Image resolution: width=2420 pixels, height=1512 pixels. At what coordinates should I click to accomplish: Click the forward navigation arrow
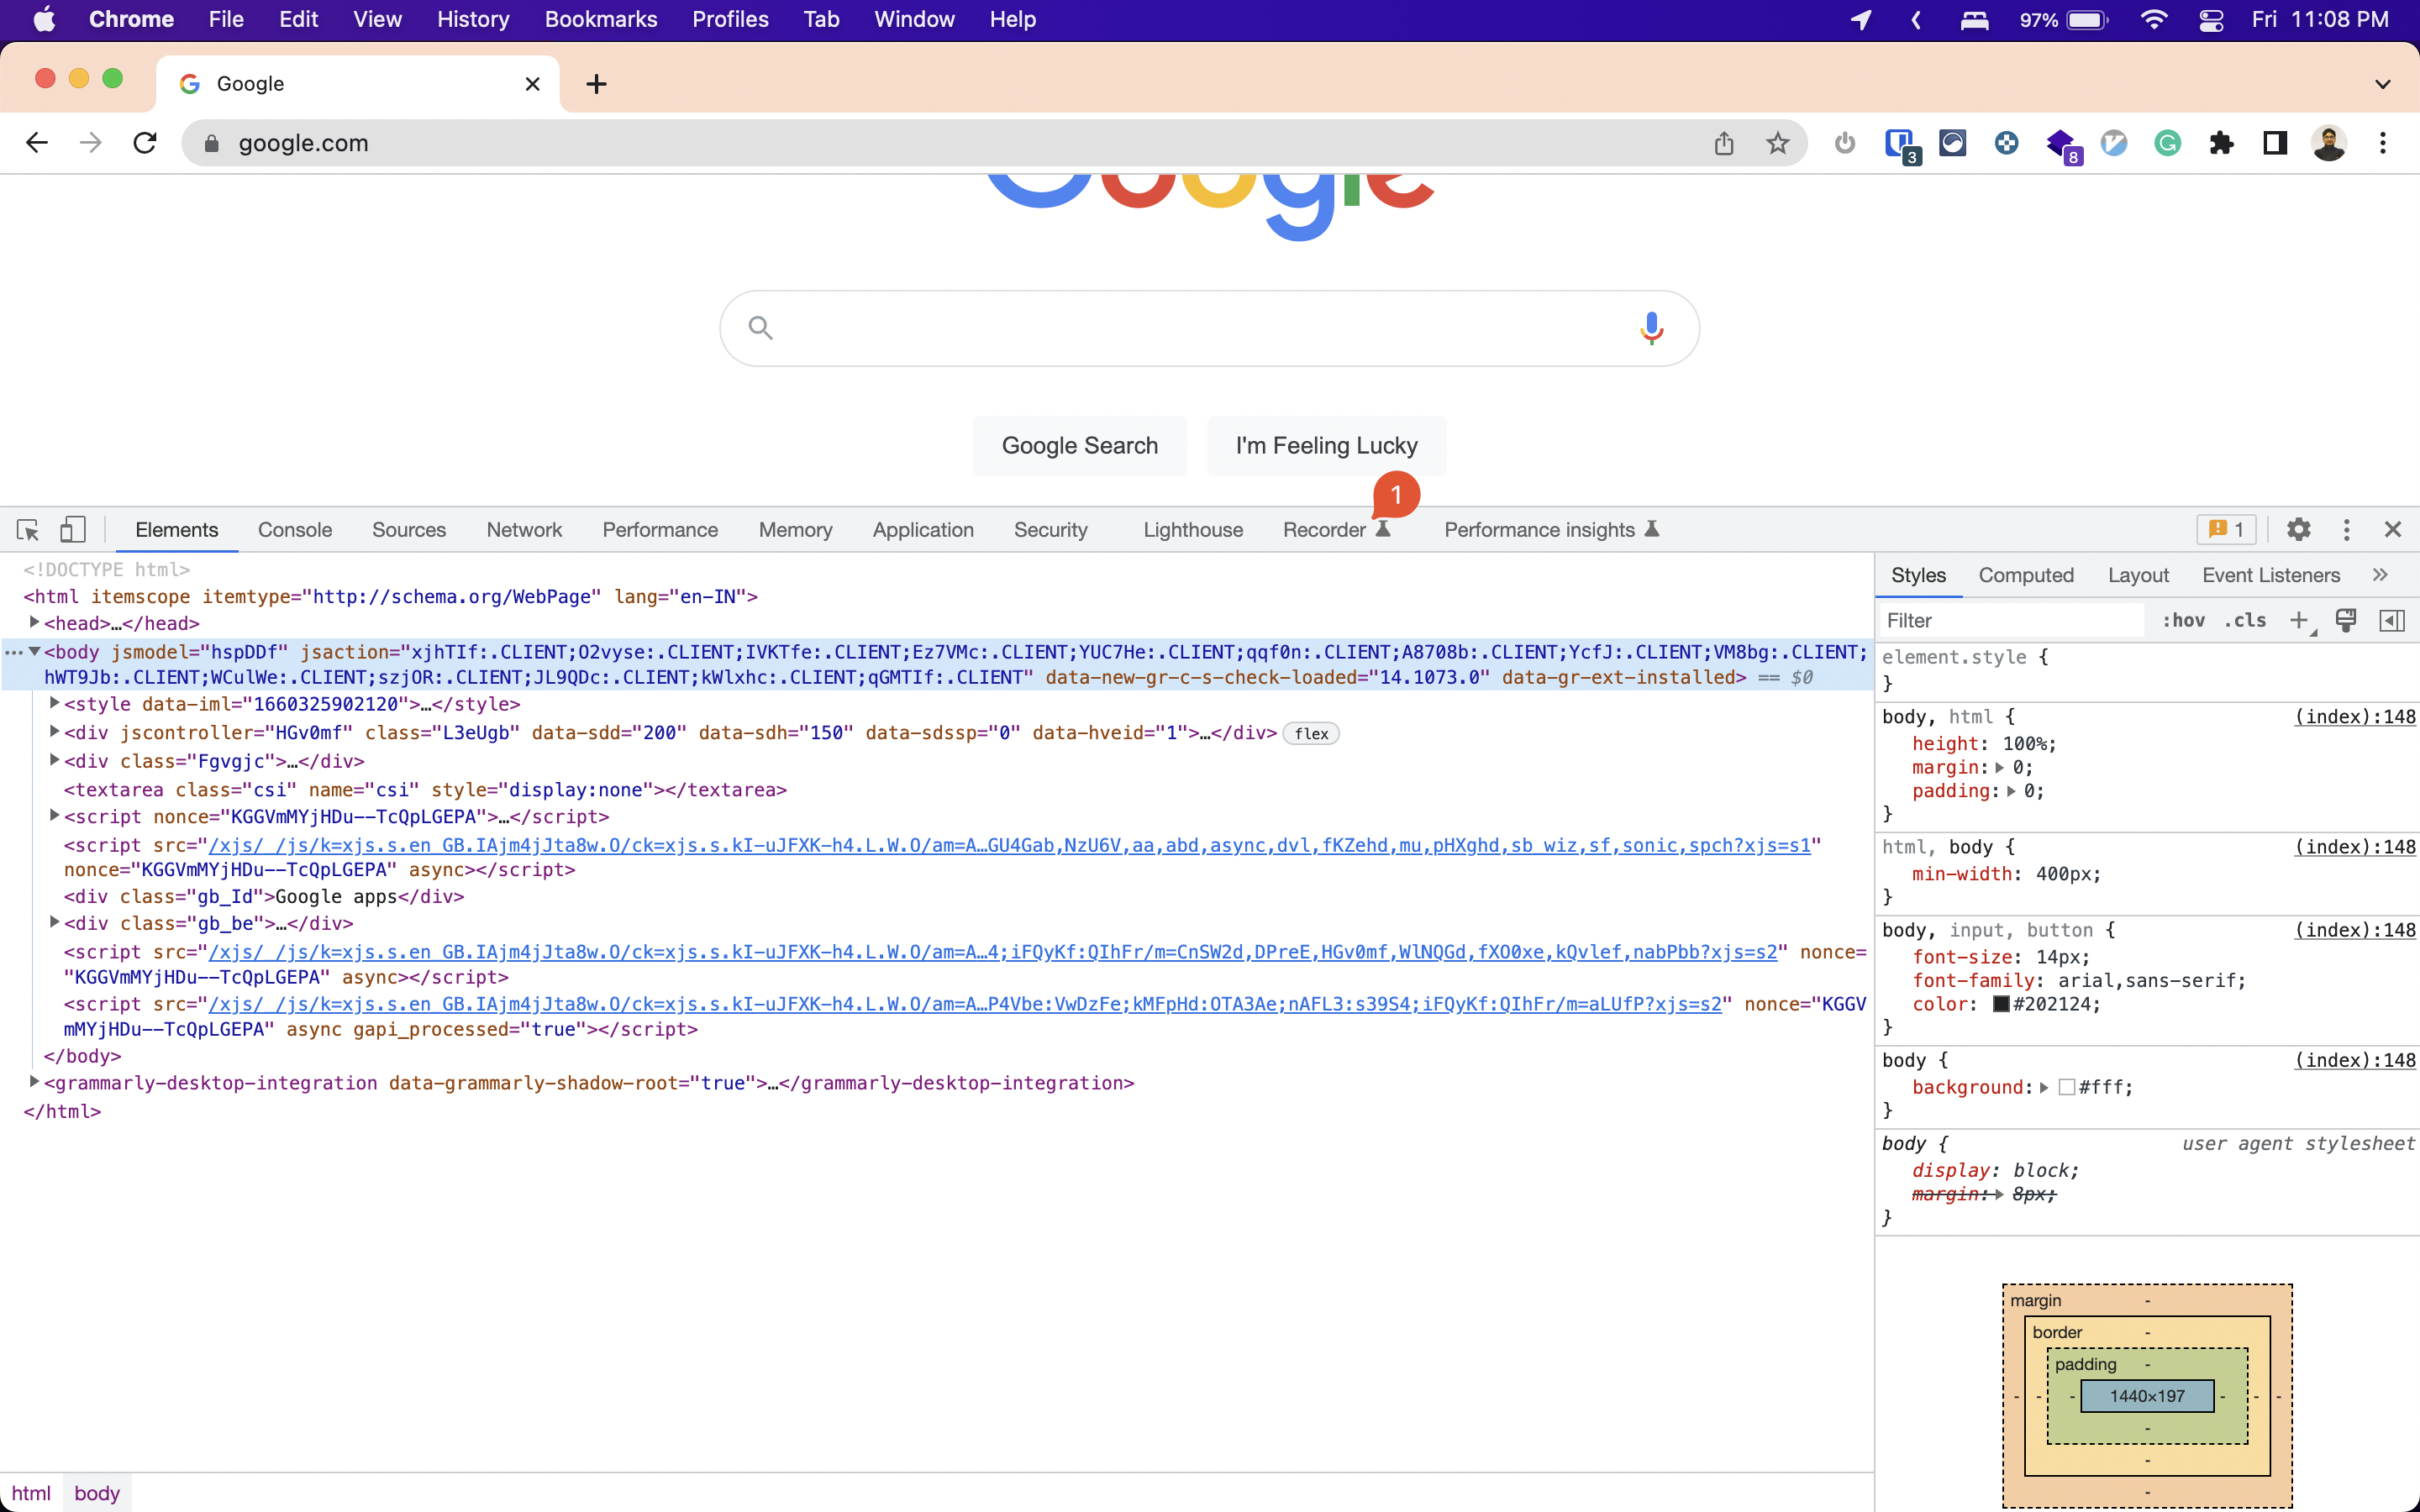[x=91, y=143]
